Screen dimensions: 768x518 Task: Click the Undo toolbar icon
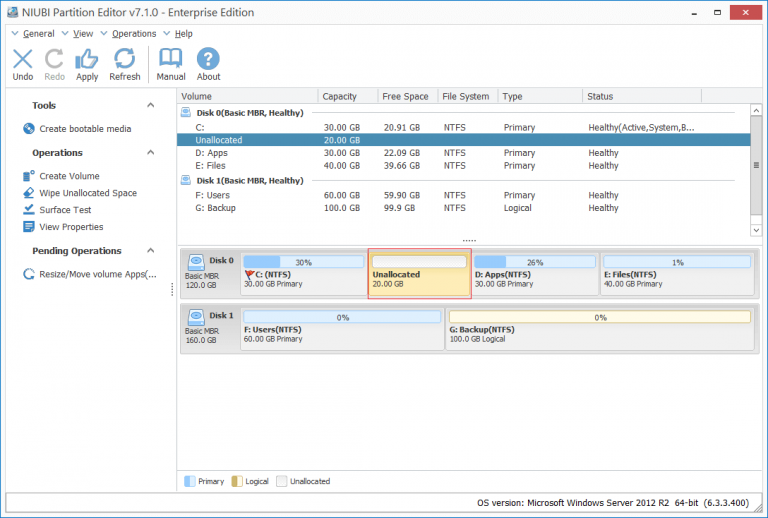click(x=23, y=59)
